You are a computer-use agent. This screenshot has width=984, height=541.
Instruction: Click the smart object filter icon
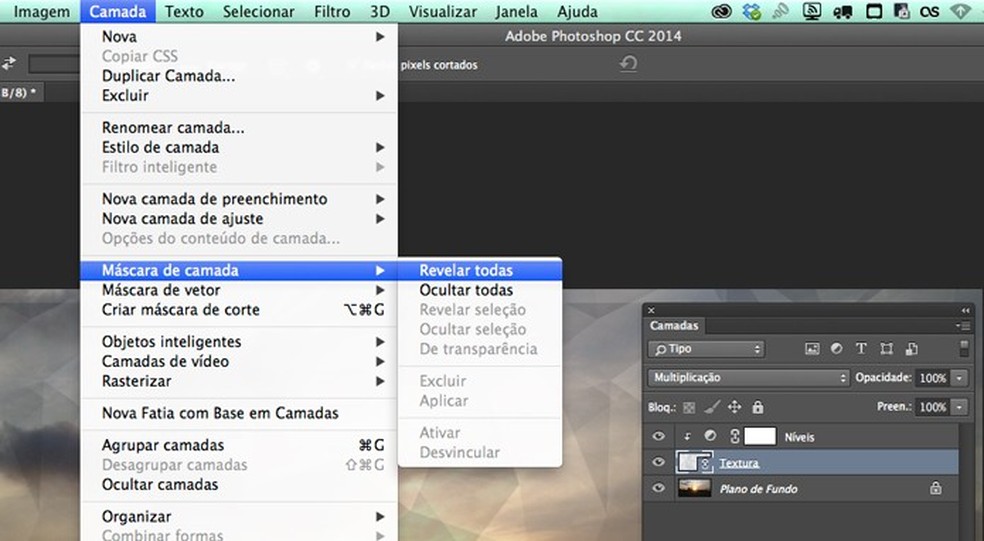click(x=911, y=349)
